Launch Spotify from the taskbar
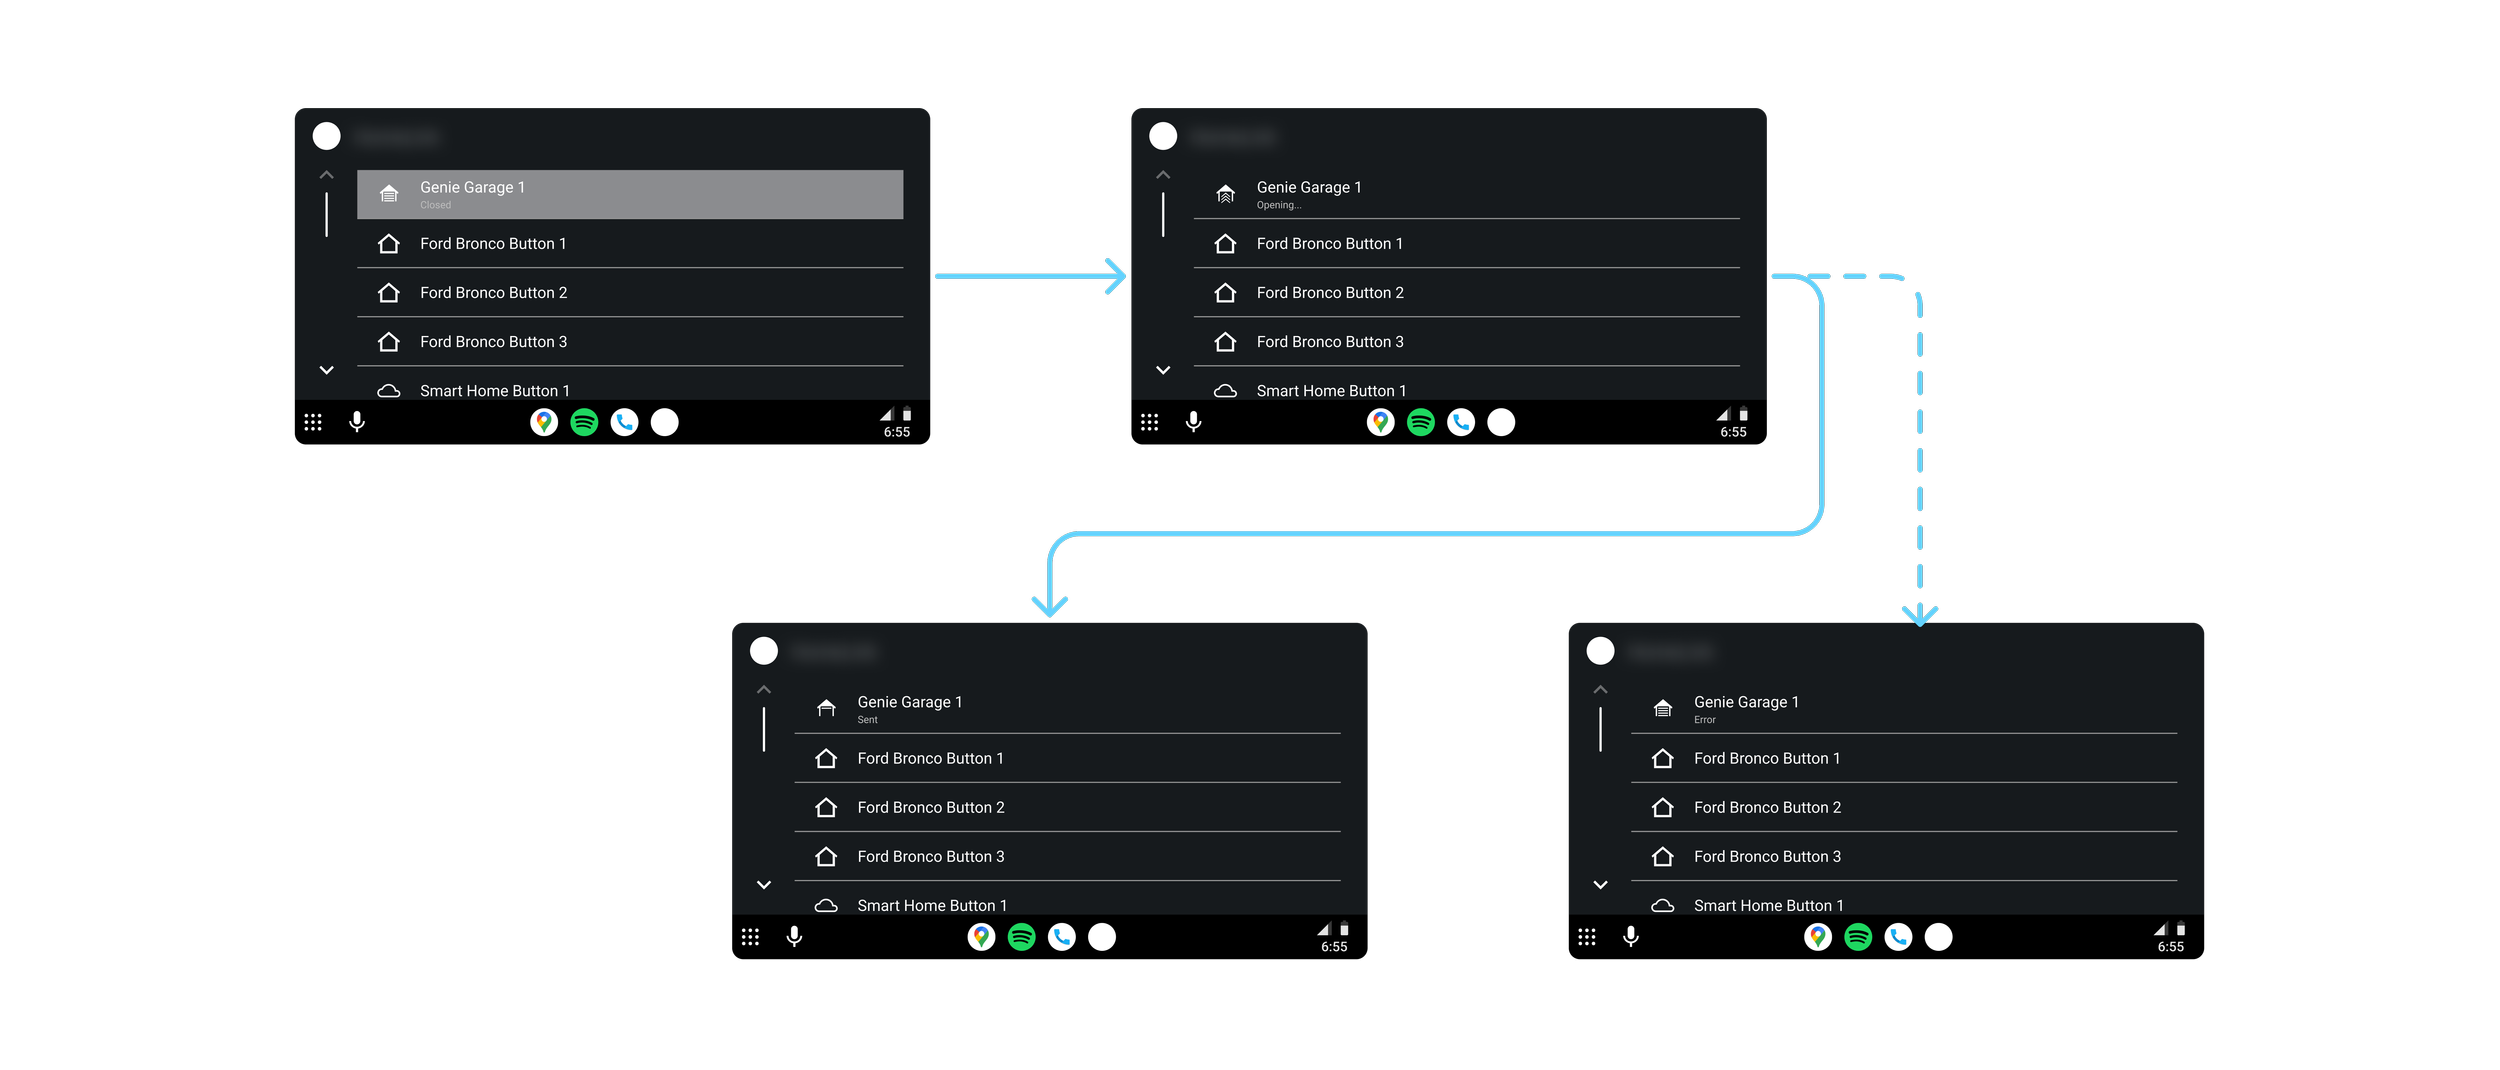 (584, 421)
